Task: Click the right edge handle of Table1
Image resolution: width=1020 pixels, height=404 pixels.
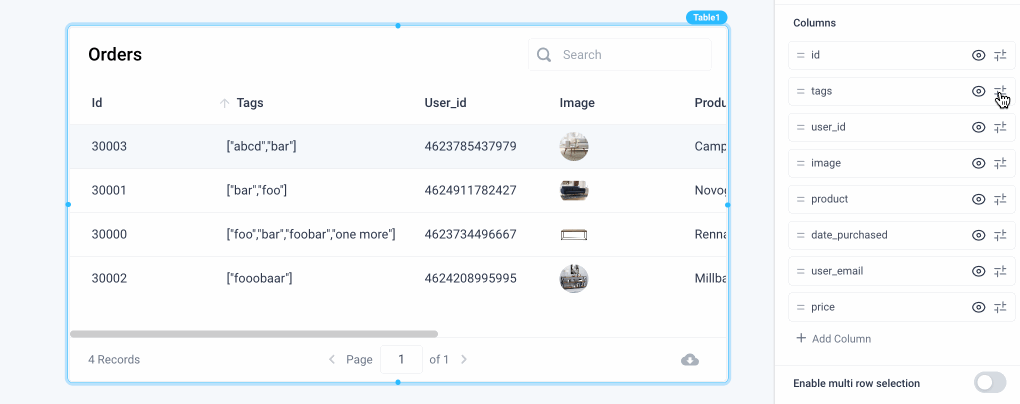Action: [x=728, y=204]
